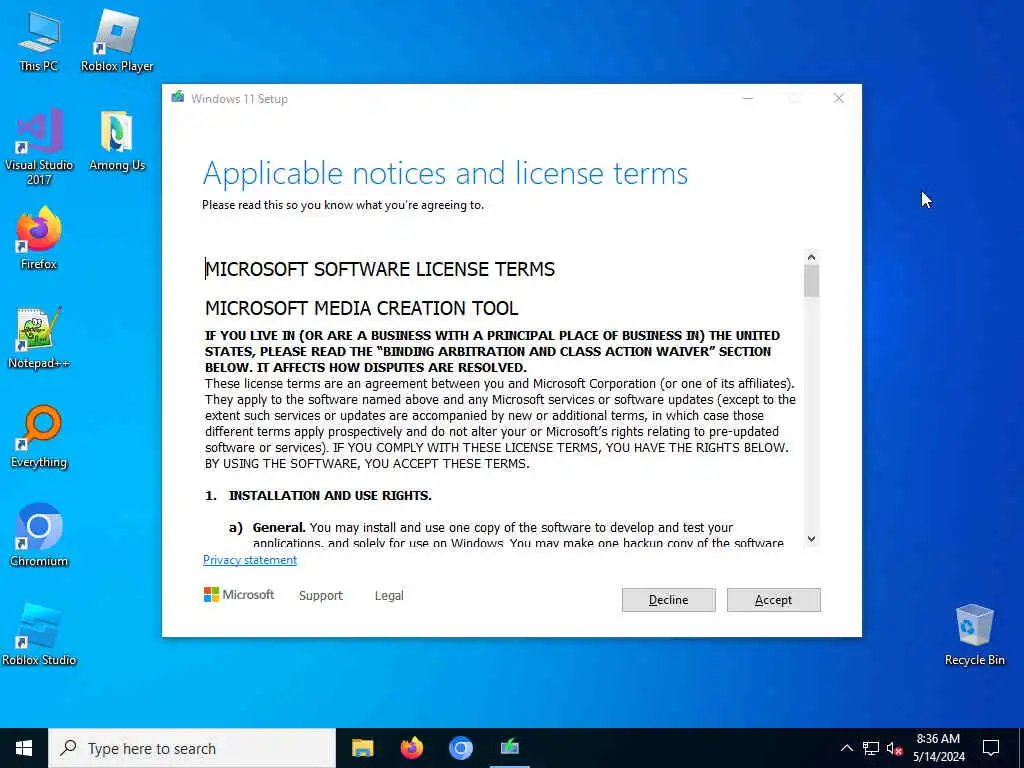Open Chromium from the taskbar
This screenshot has height=768, width=1024.
pyautogui.click(x=460, y=748)
